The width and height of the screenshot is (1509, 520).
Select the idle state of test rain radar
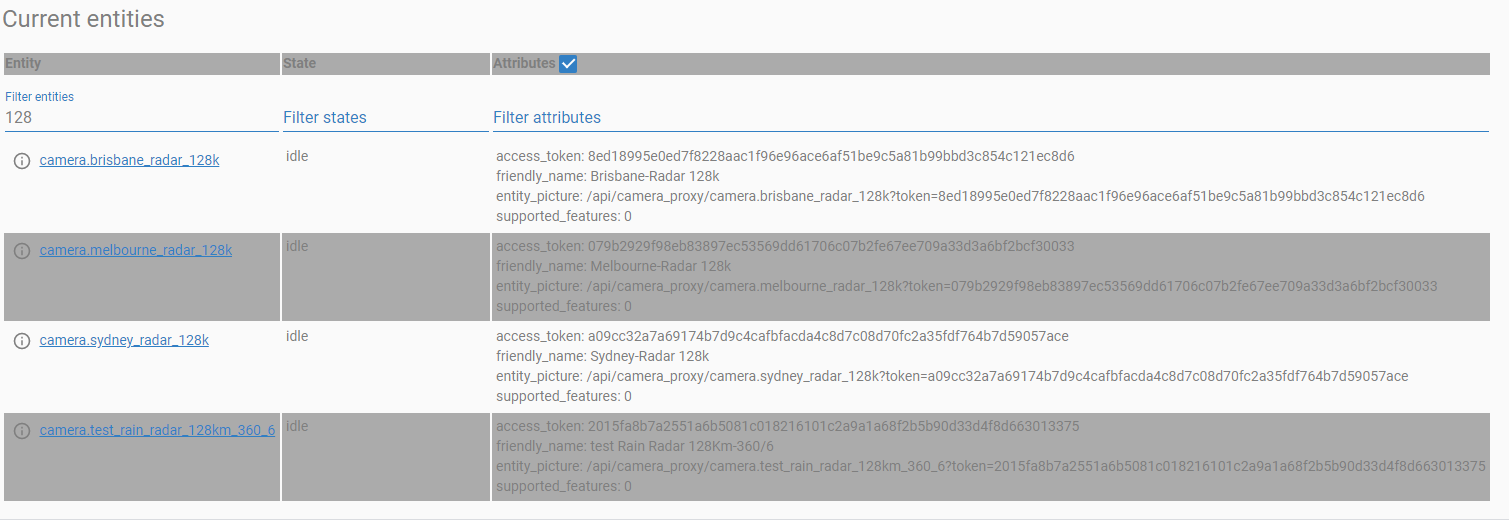click(297, 426)
